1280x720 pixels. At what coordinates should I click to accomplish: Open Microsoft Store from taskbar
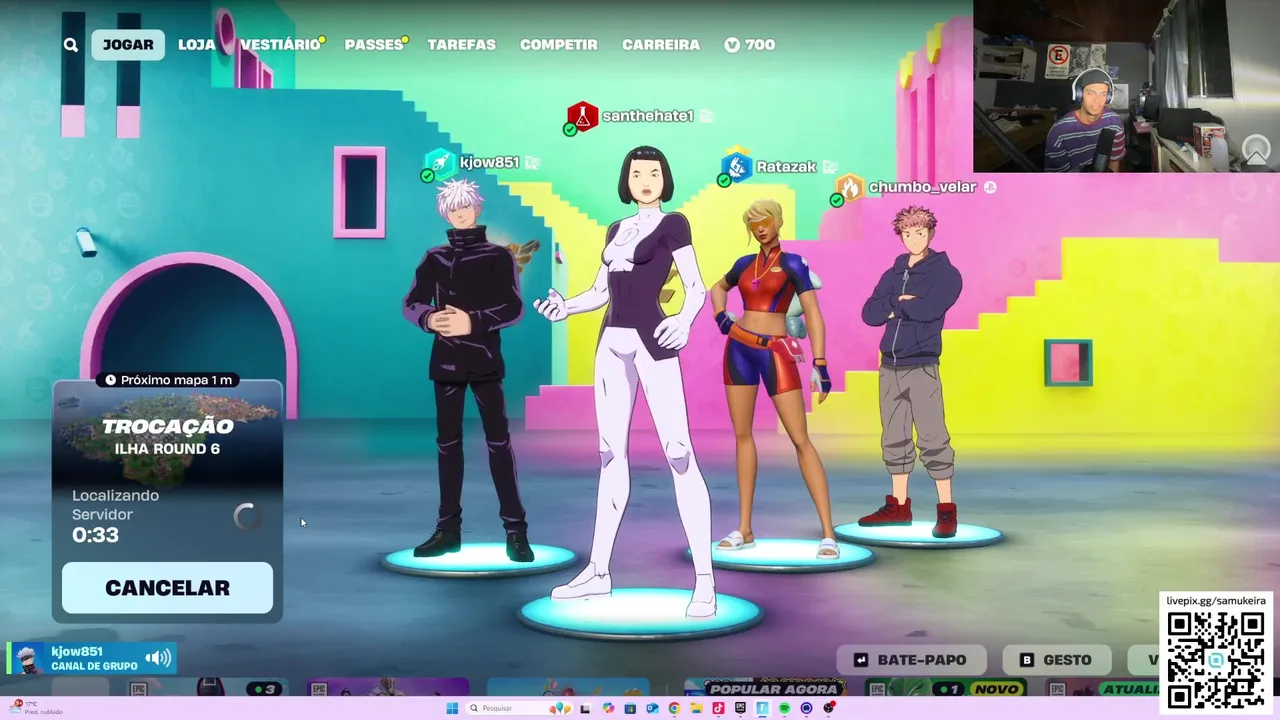(x=630, y=708)
